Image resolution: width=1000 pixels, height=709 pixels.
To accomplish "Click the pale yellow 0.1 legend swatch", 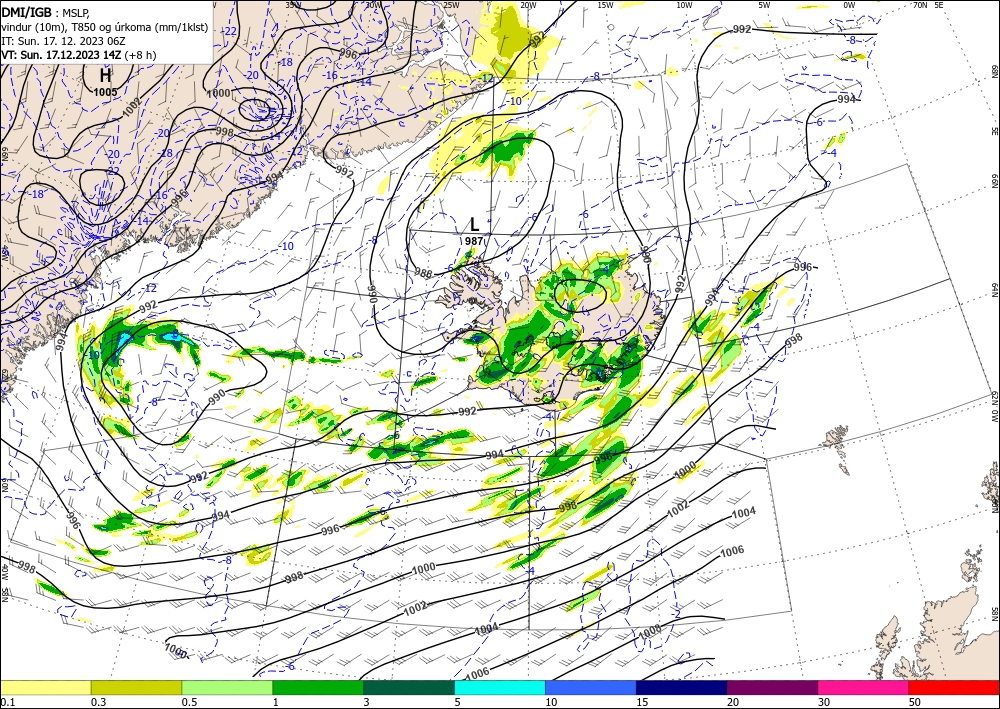I will point(45,687).
